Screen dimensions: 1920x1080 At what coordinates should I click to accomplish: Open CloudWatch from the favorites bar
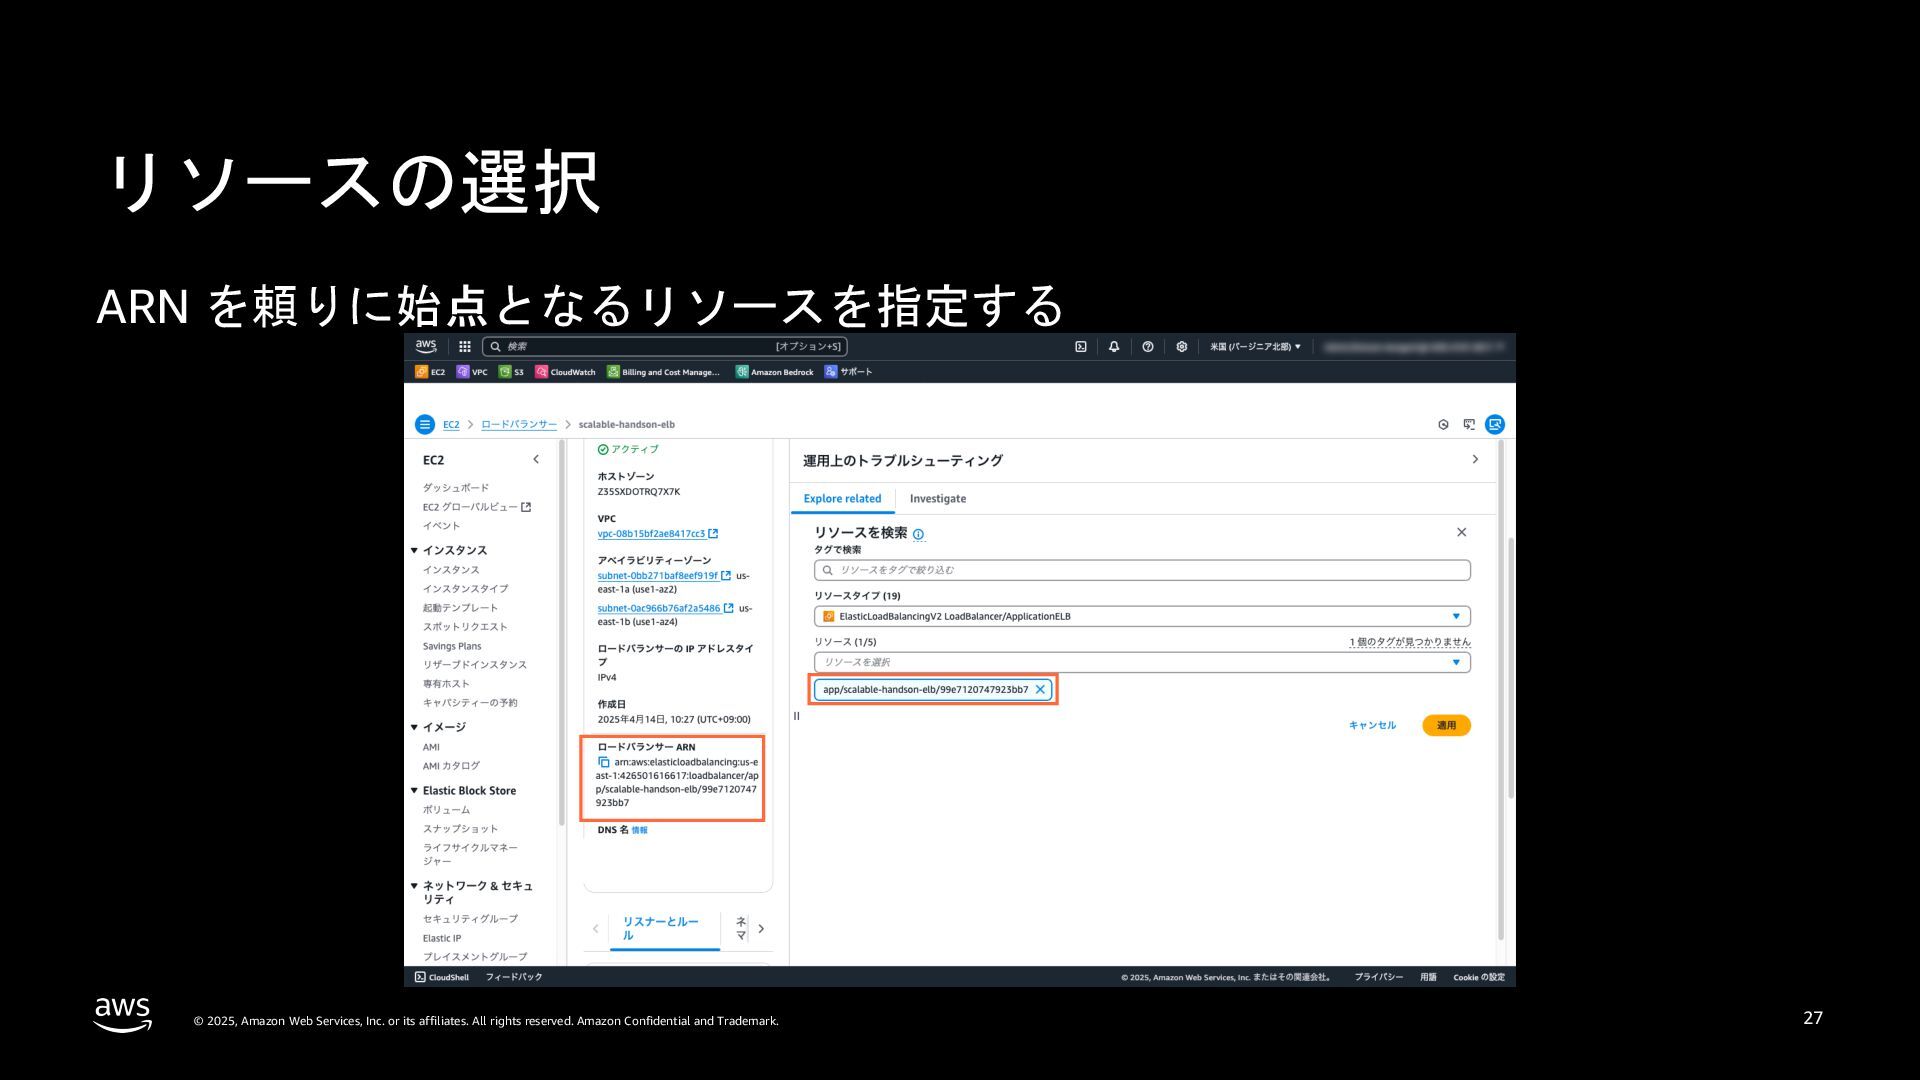click(565, 372)
